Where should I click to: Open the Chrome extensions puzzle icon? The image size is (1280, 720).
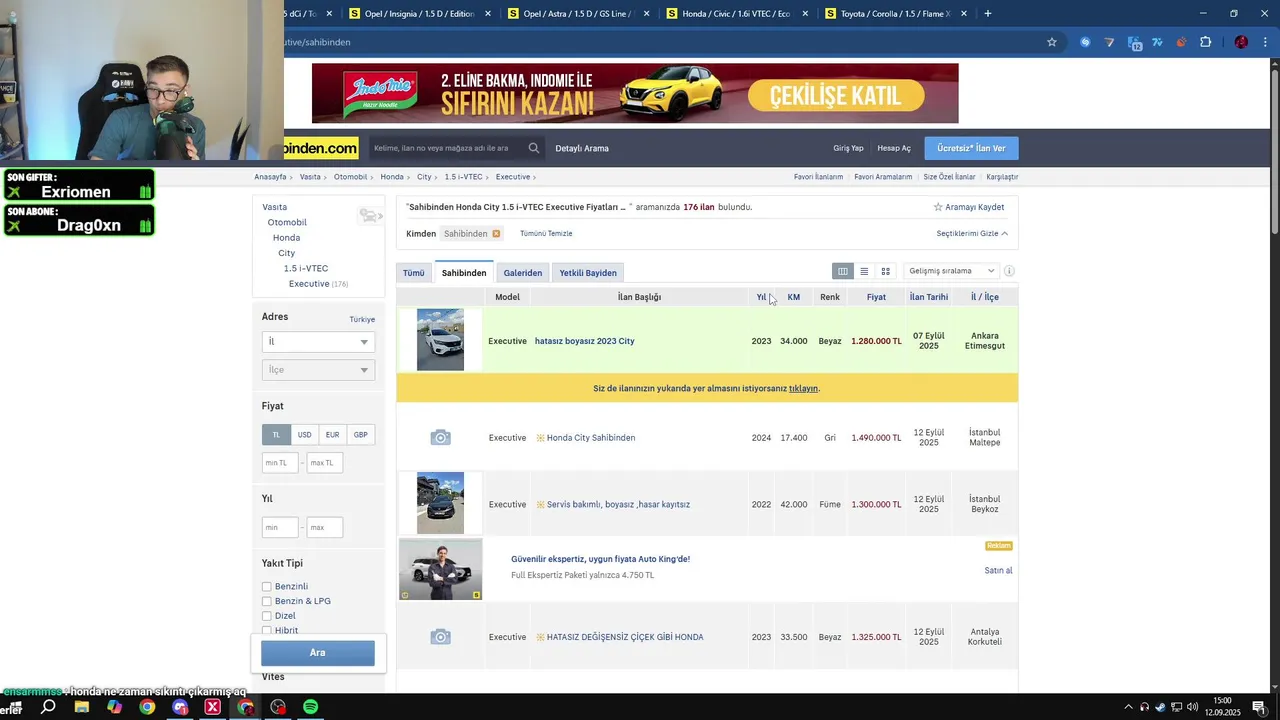(x=1205, y=42)
